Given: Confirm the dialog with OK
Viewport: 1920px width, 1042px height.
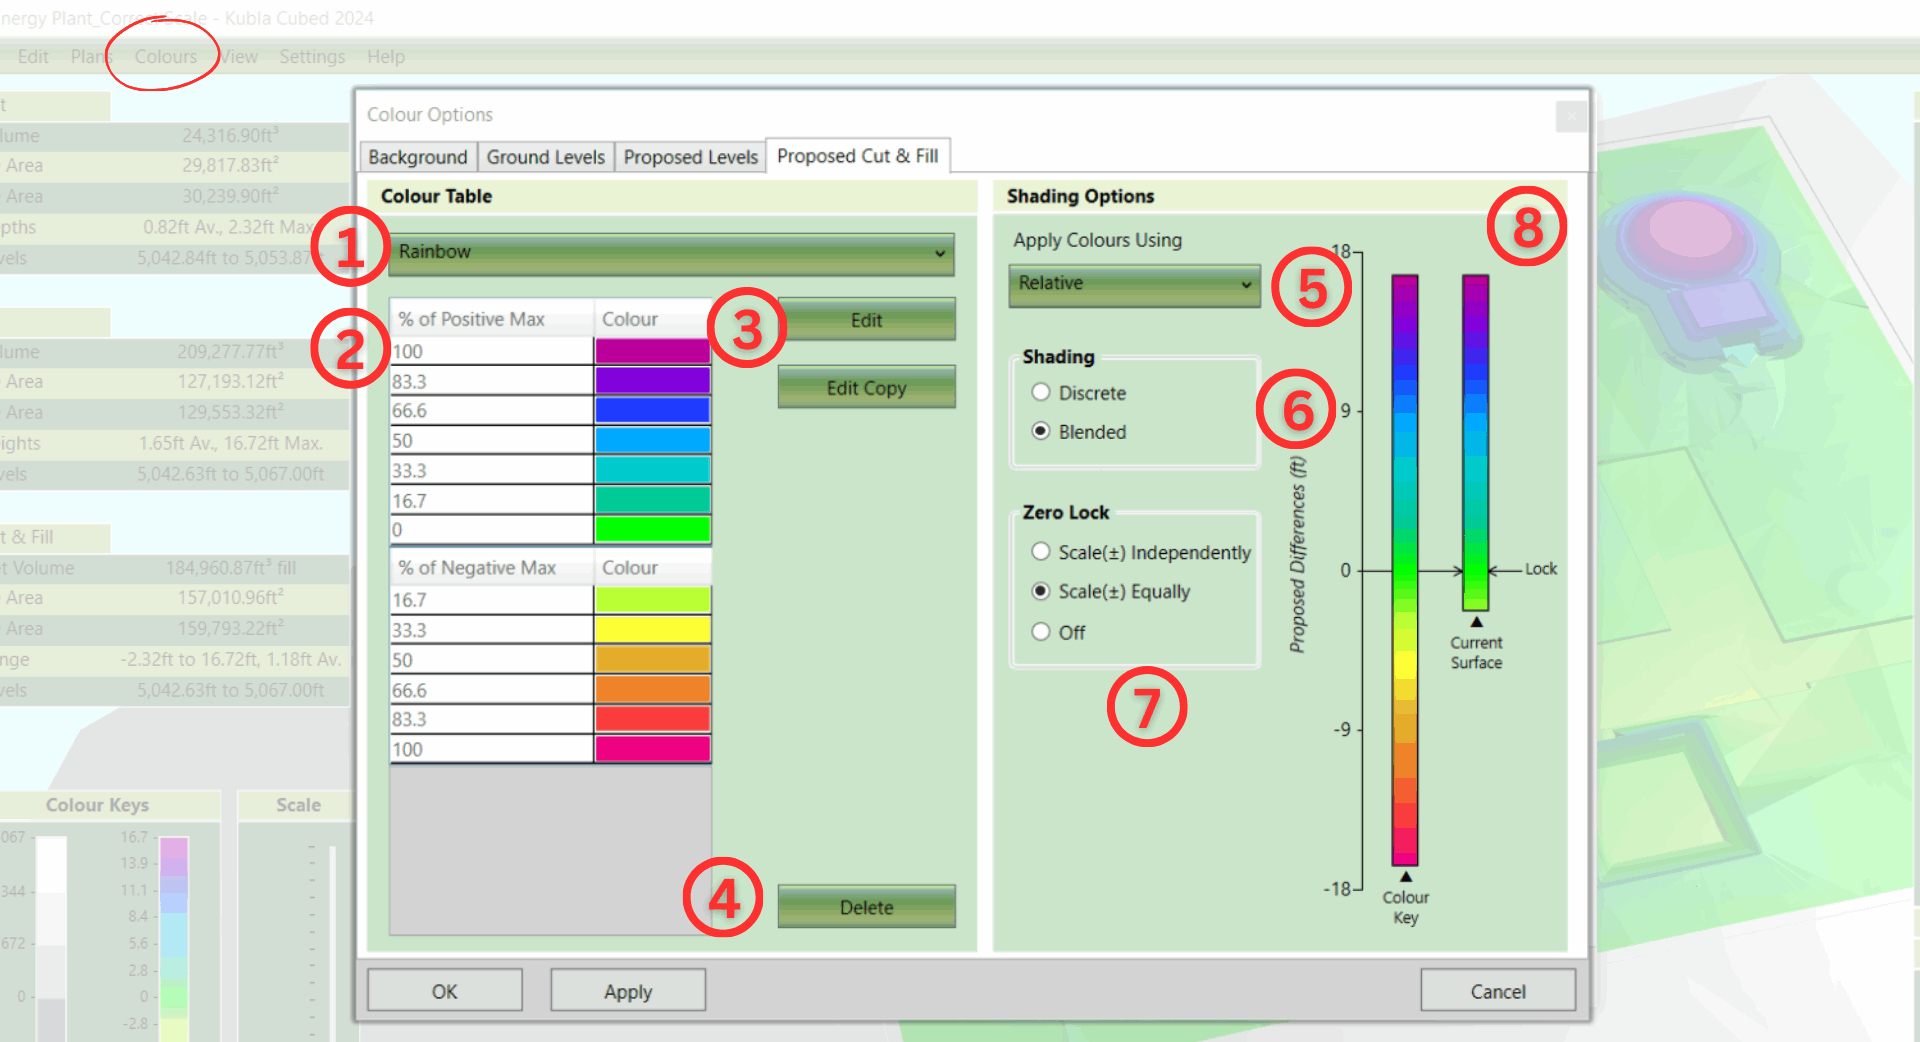Looking at the screenshot, I should coord(444,991).
